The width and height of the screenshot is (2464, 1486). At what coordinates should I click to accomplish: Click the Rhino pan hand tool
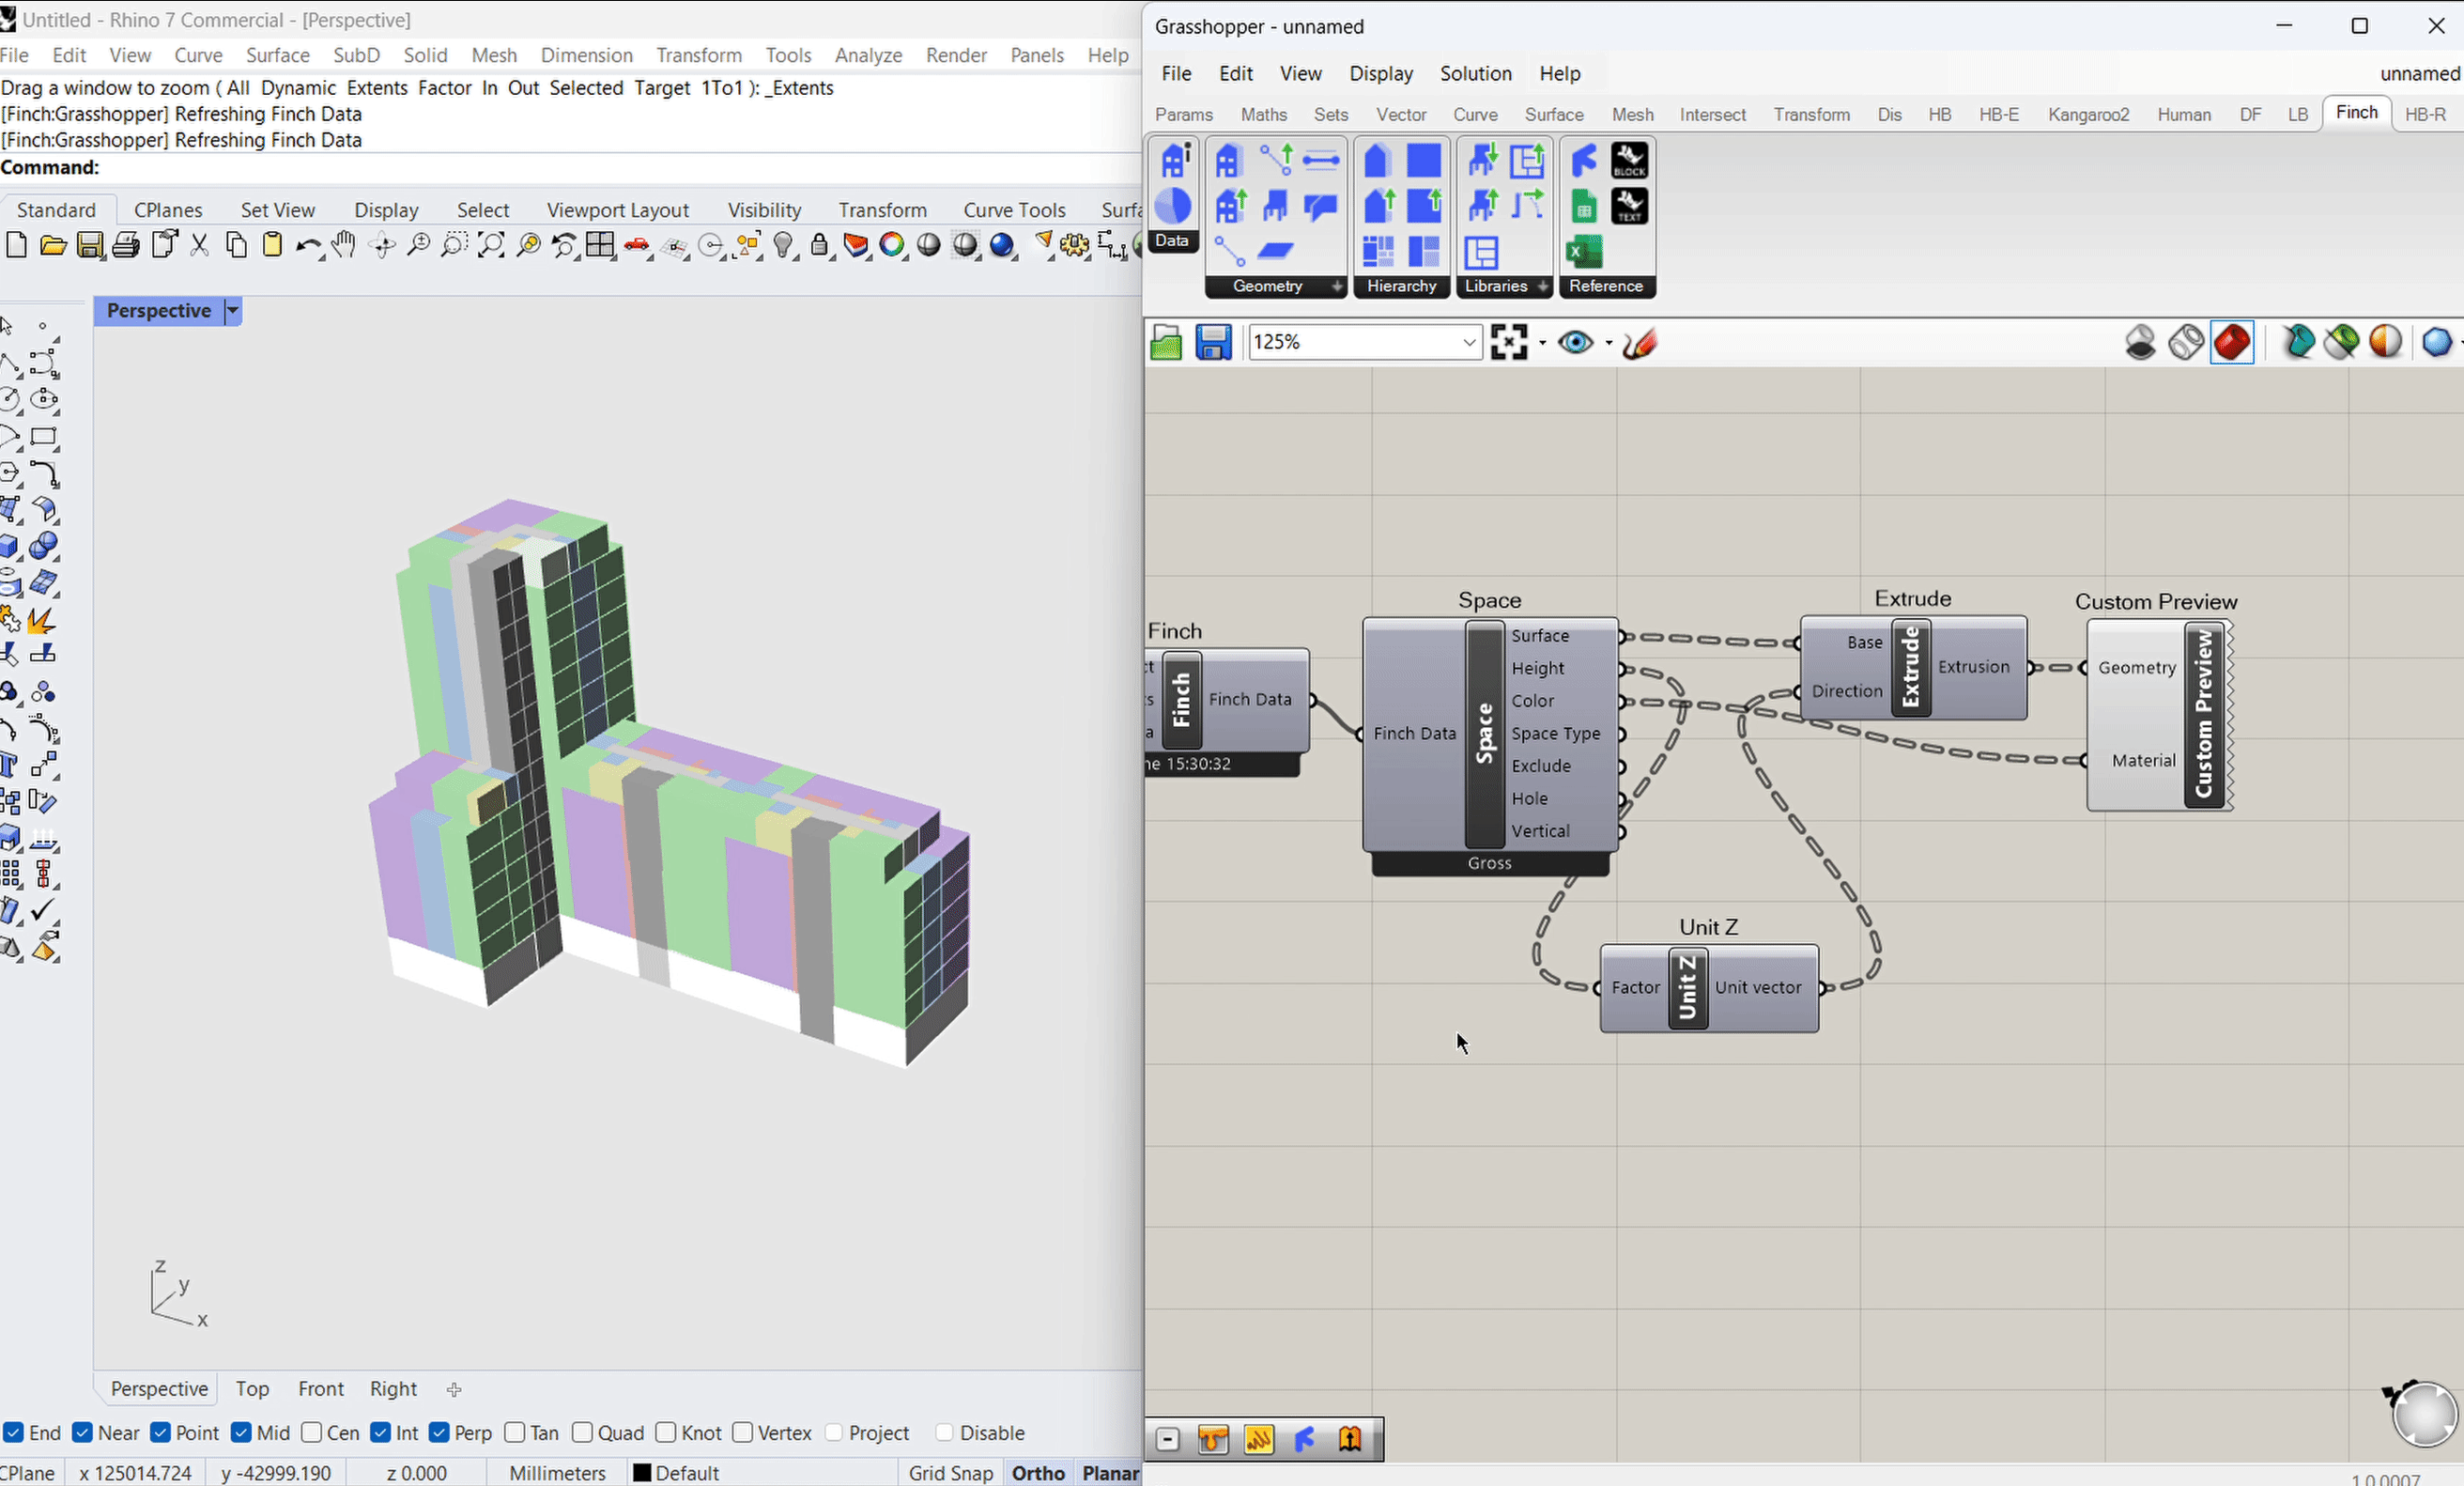coord(344,245)
